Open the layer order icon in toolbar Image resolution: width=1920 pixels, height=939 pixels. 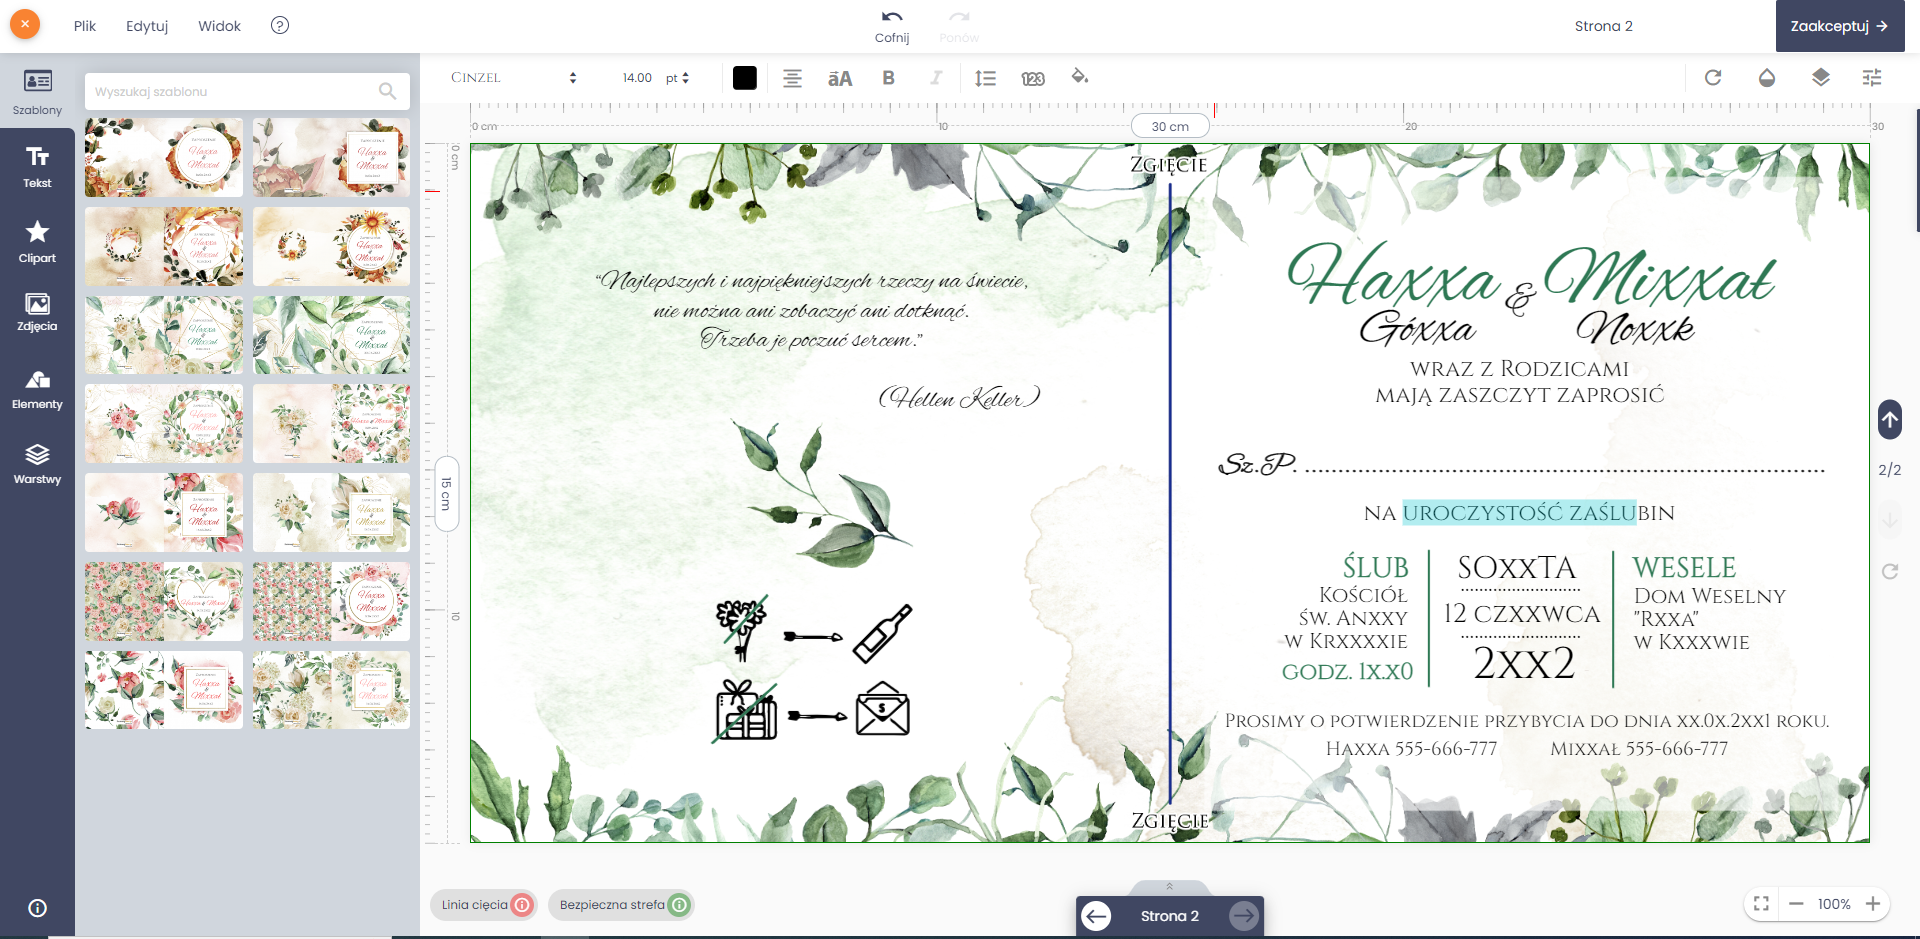click(x=1820, y=77)
